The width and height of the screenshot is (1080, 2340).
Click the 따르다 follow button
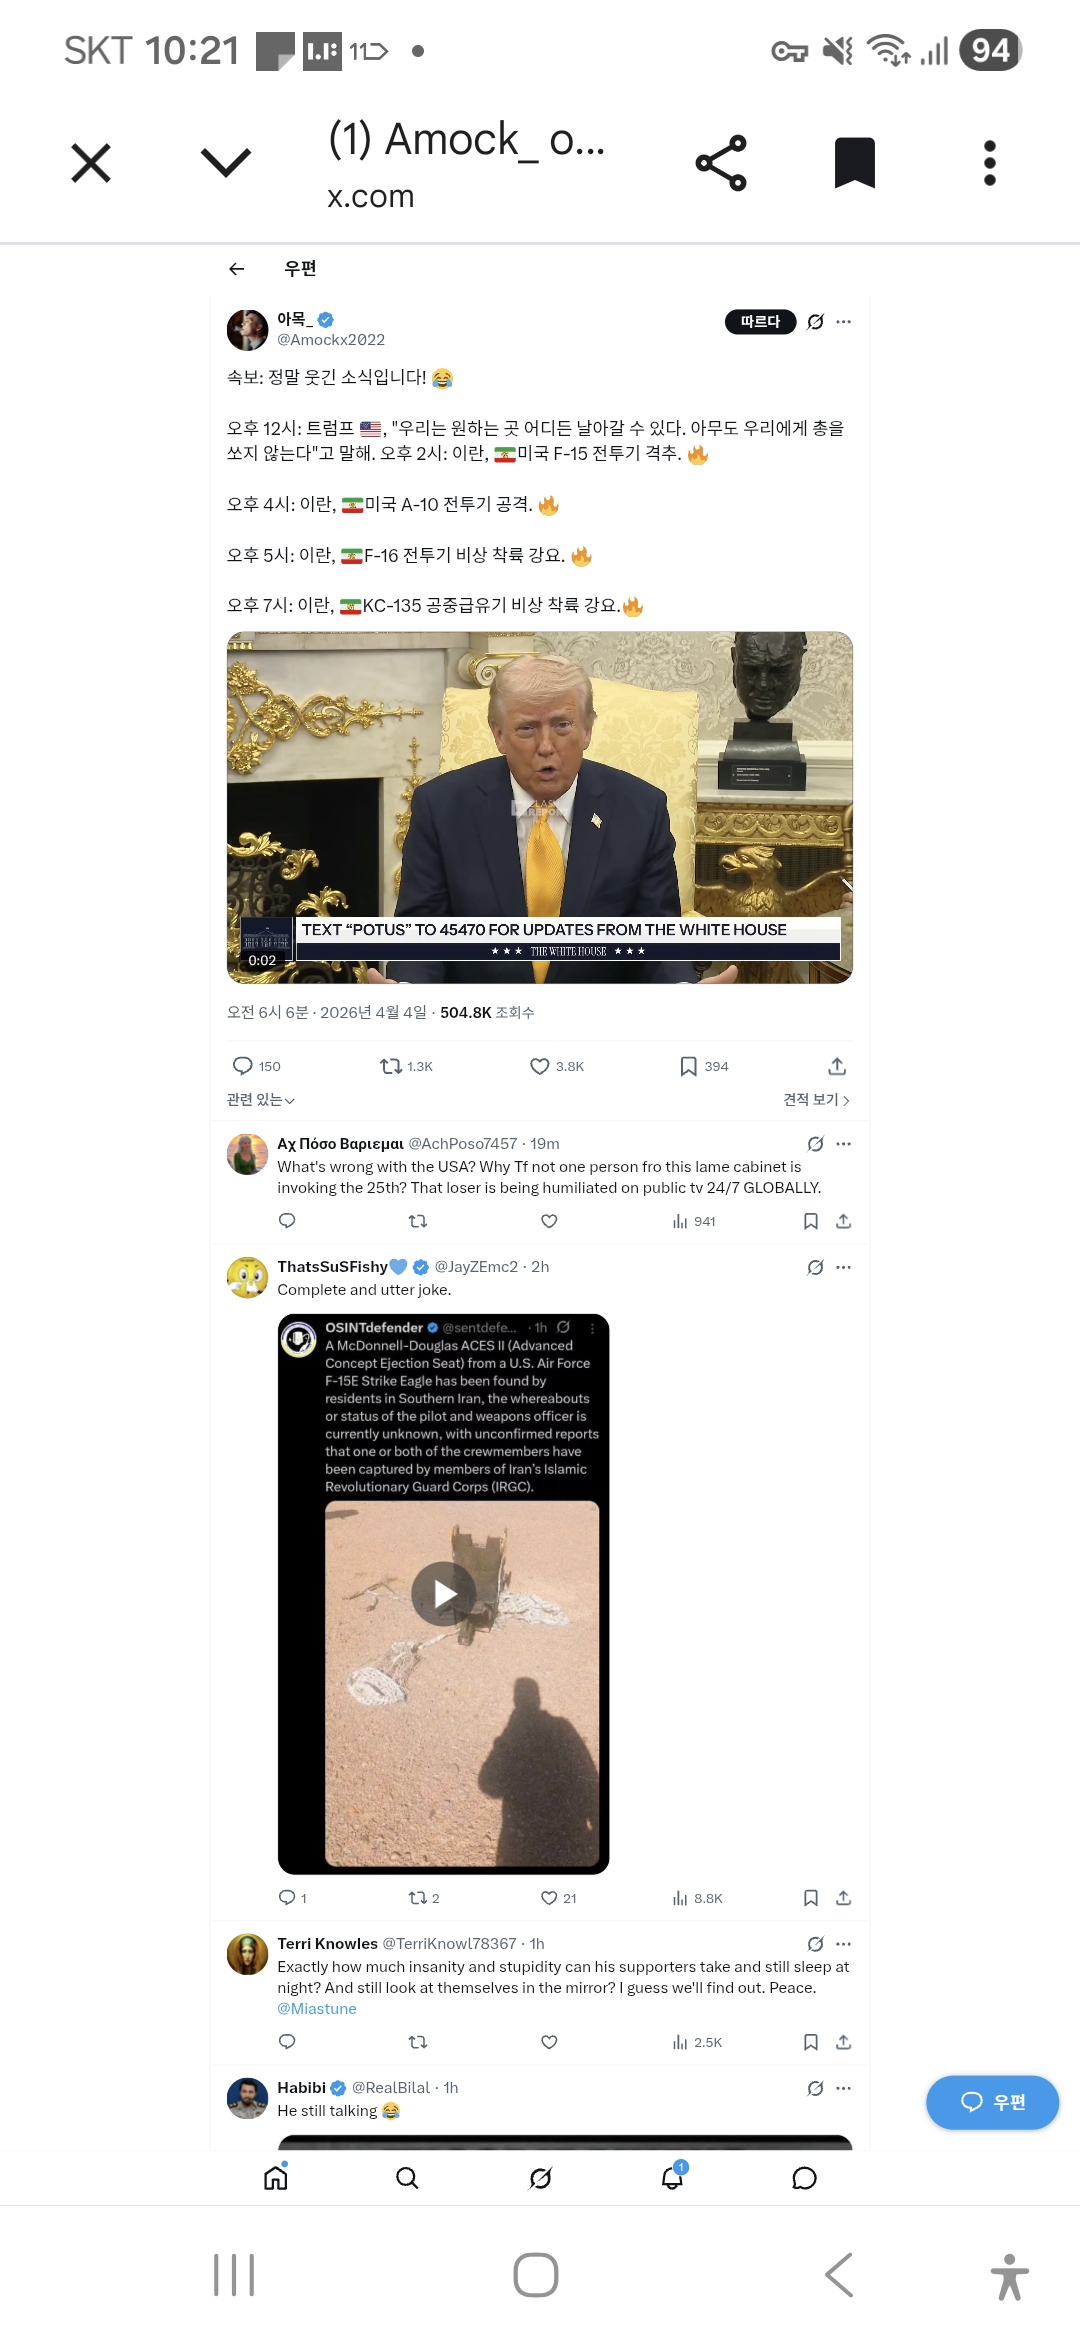[760, 322]
